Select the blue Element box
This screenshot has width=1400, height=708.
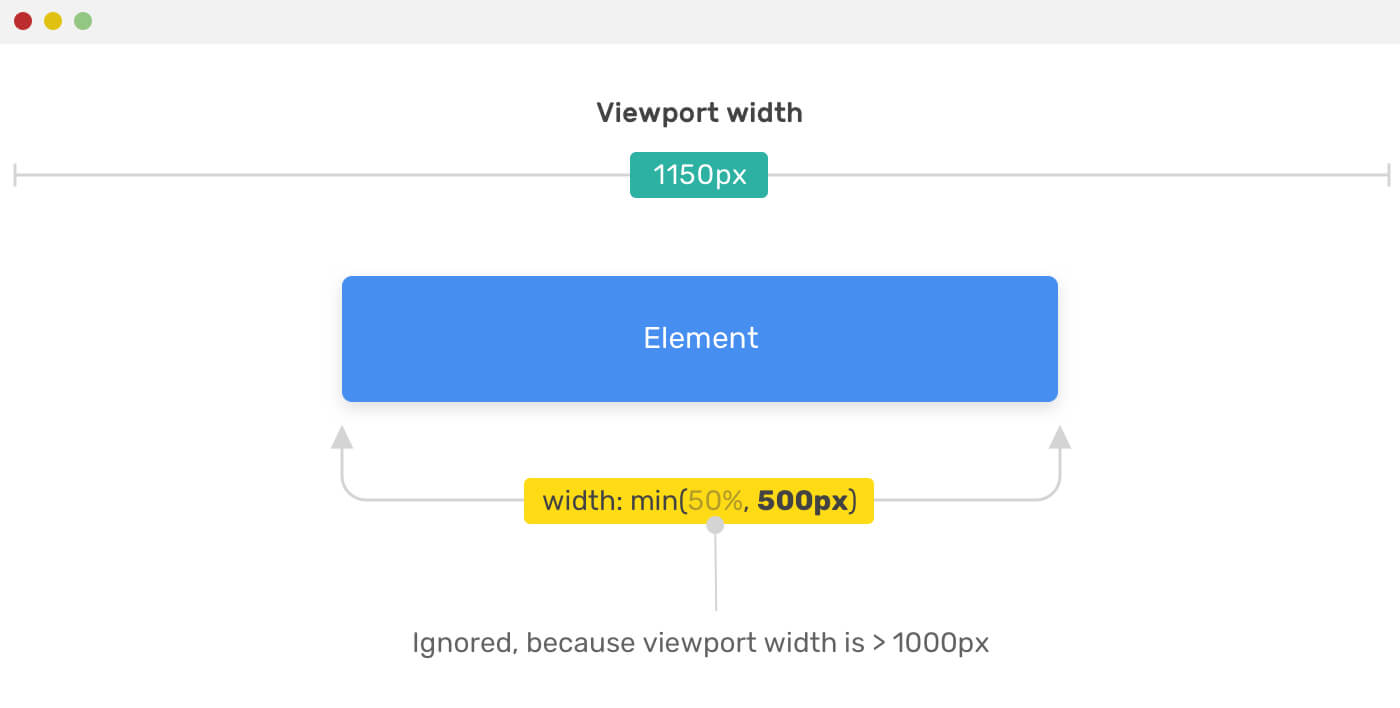(700, 339)
